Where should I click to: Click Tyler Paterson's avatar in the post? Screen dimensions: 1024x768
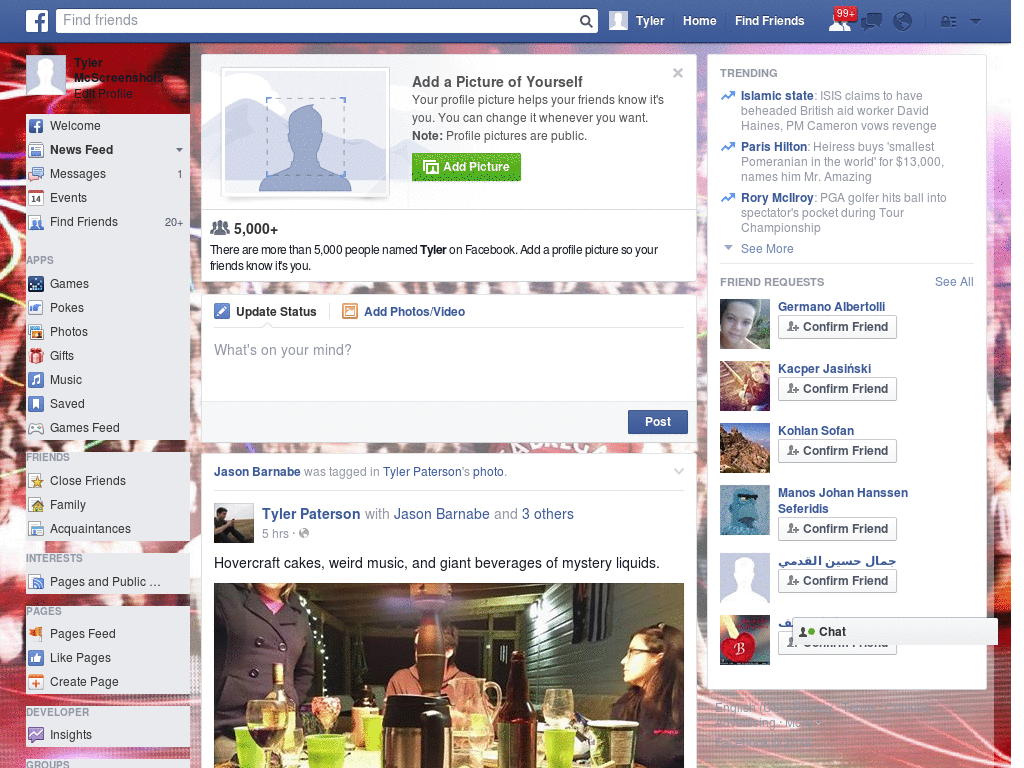234,523
